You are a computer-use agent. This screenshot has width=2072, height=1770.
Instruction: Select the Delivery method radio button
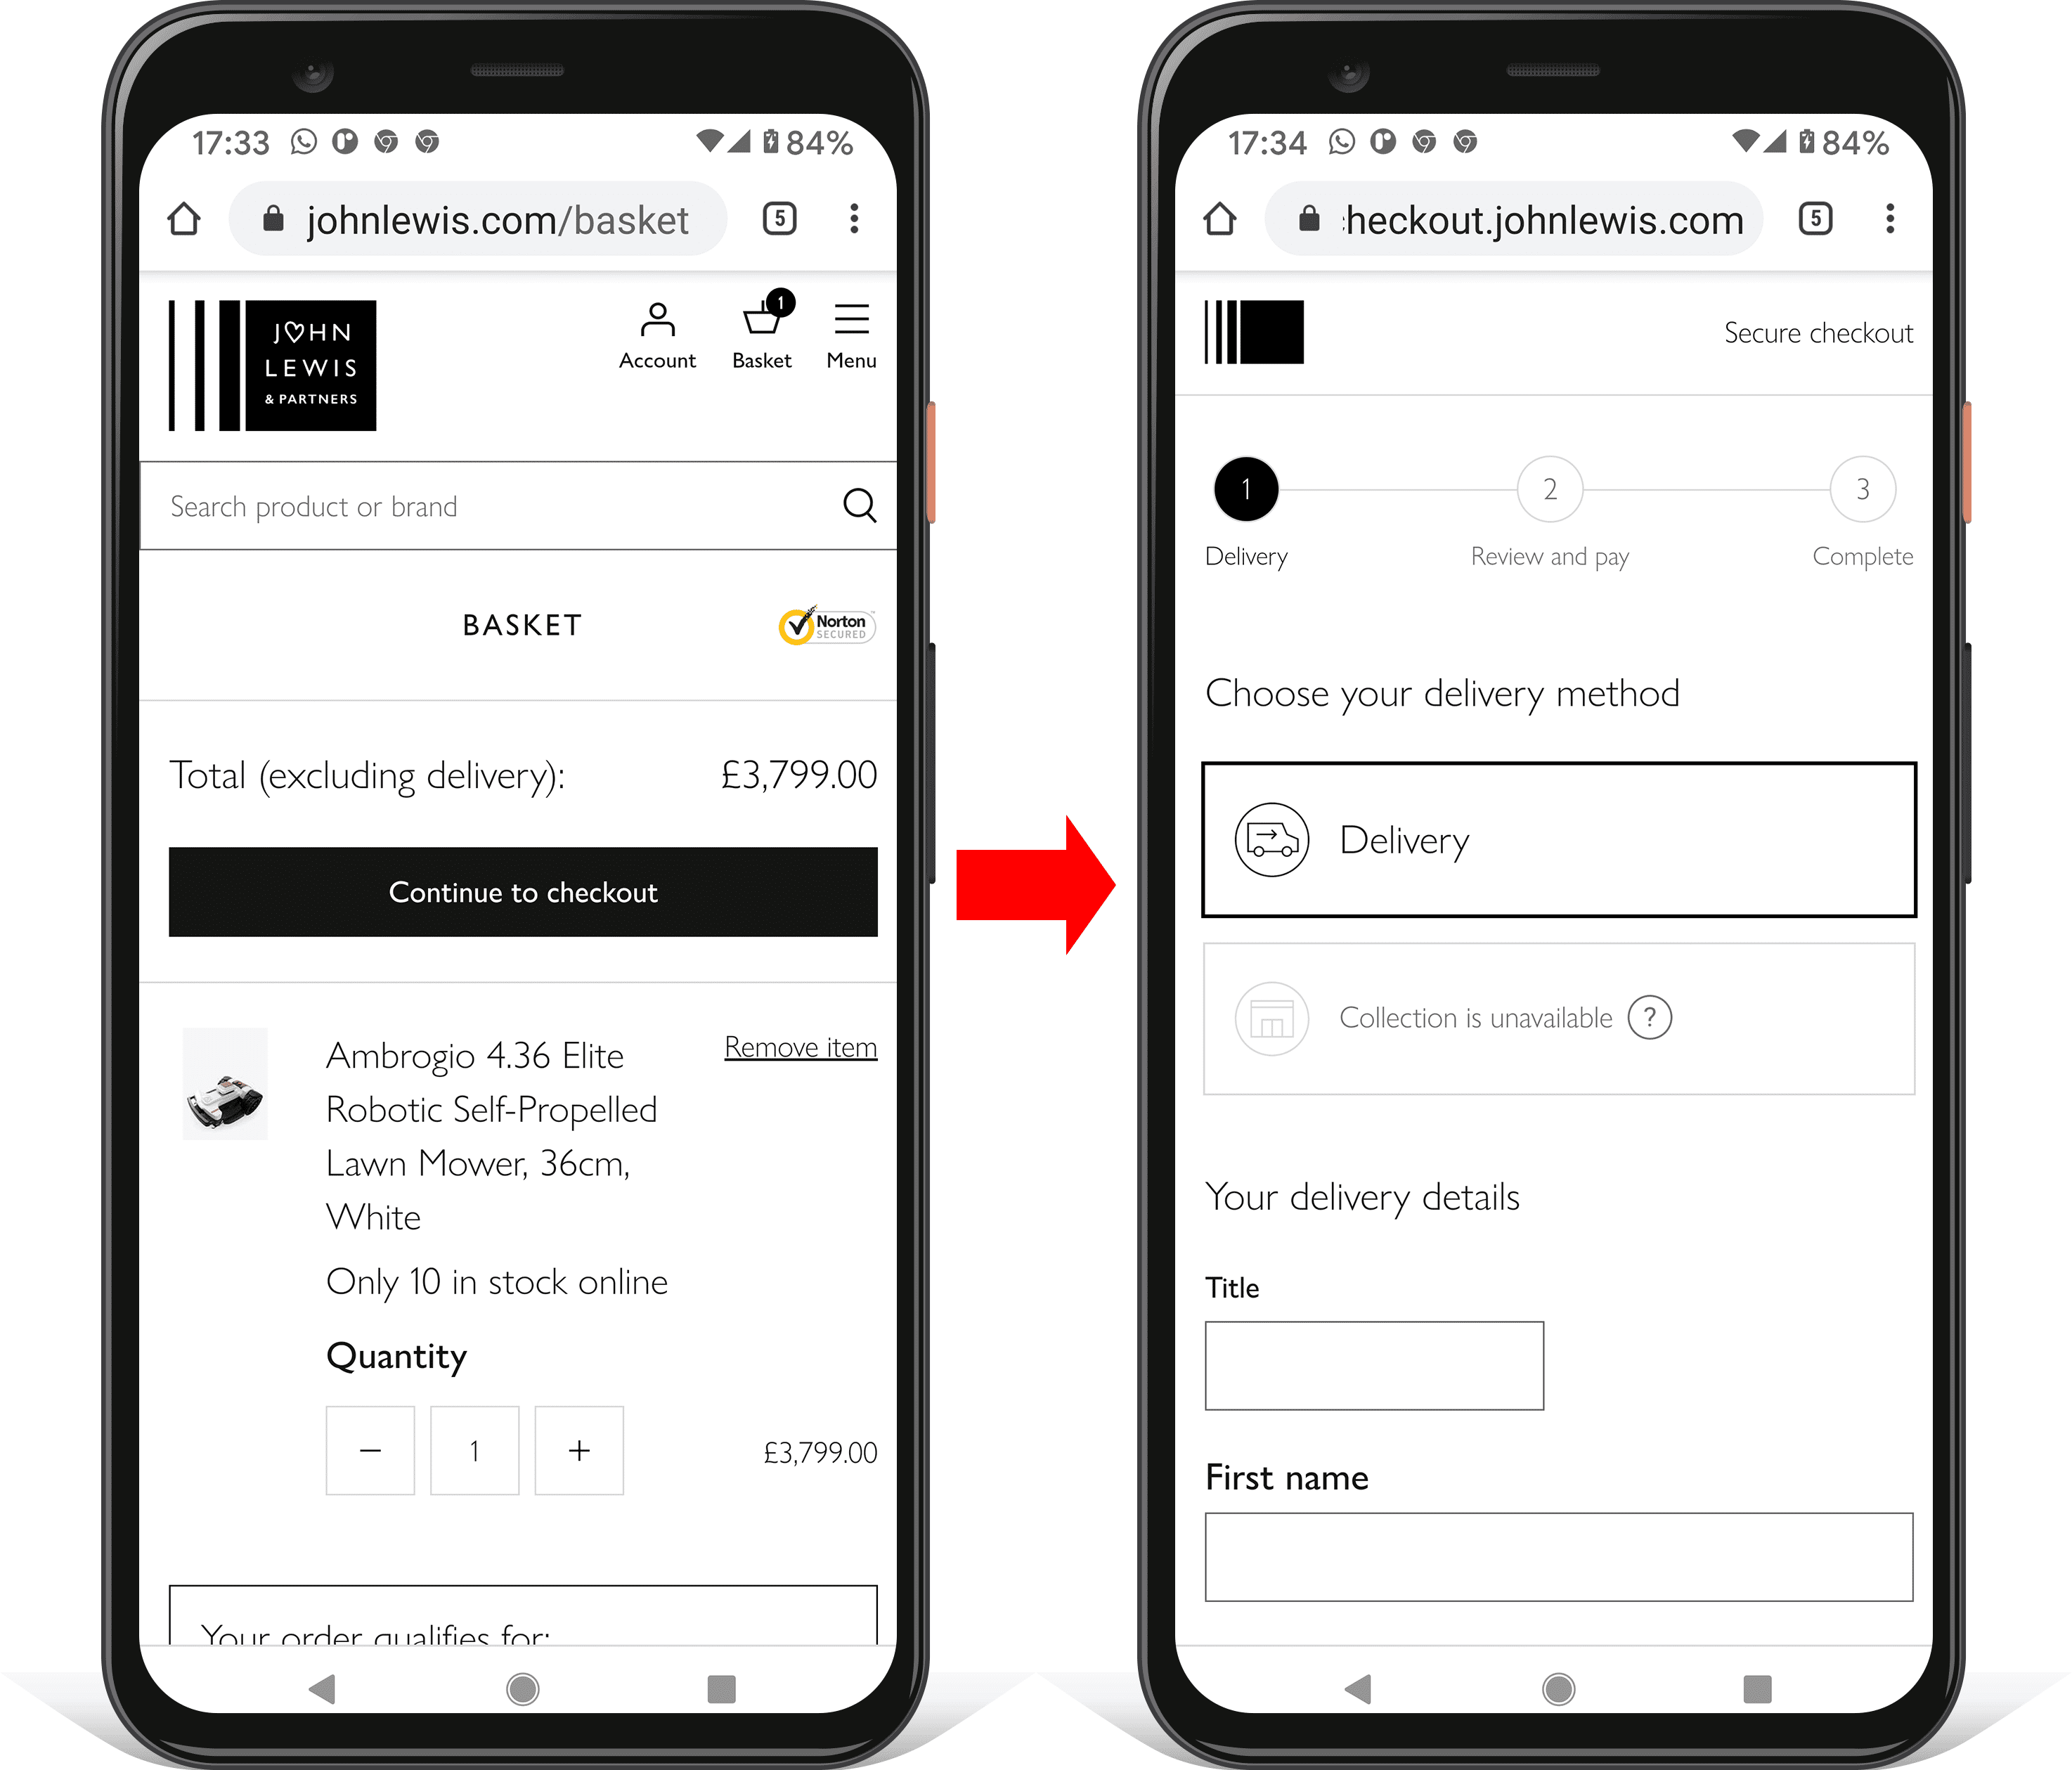click(x=1555, y=839)
